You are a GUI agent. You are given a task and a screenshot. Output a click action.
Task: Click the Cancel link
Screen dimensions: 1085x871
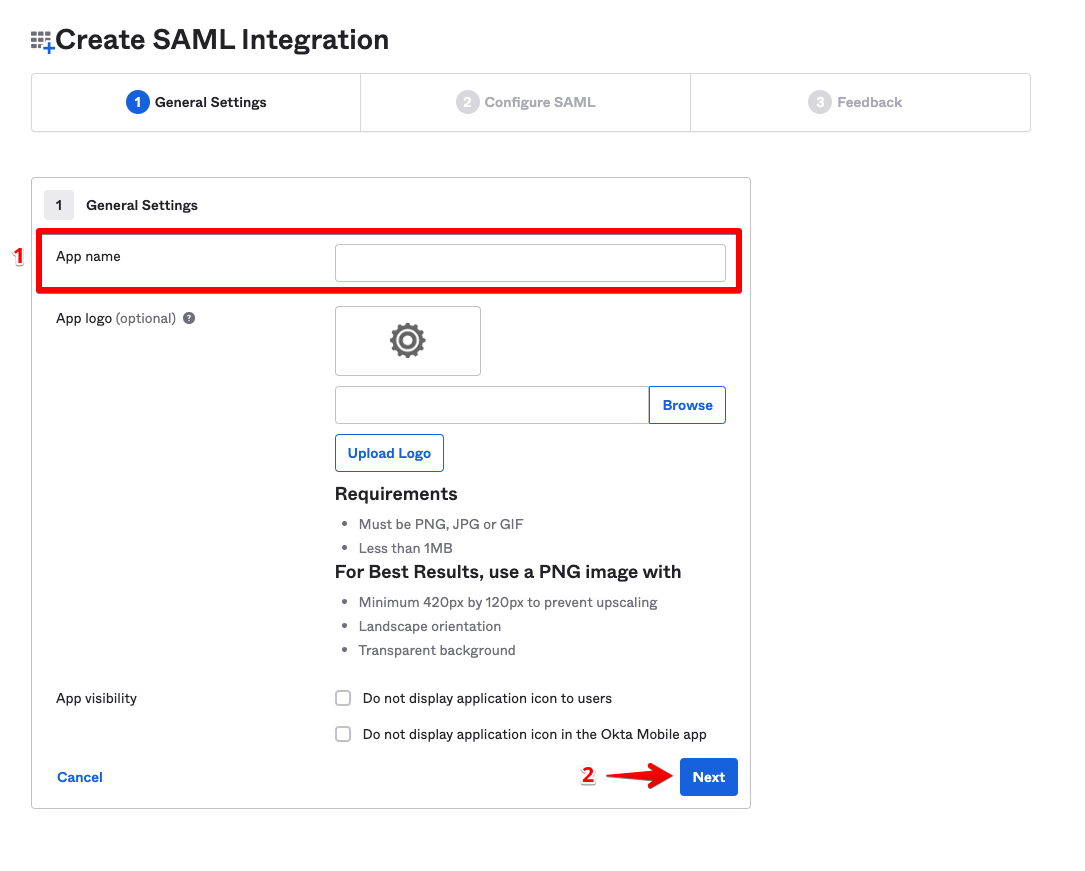80,777
